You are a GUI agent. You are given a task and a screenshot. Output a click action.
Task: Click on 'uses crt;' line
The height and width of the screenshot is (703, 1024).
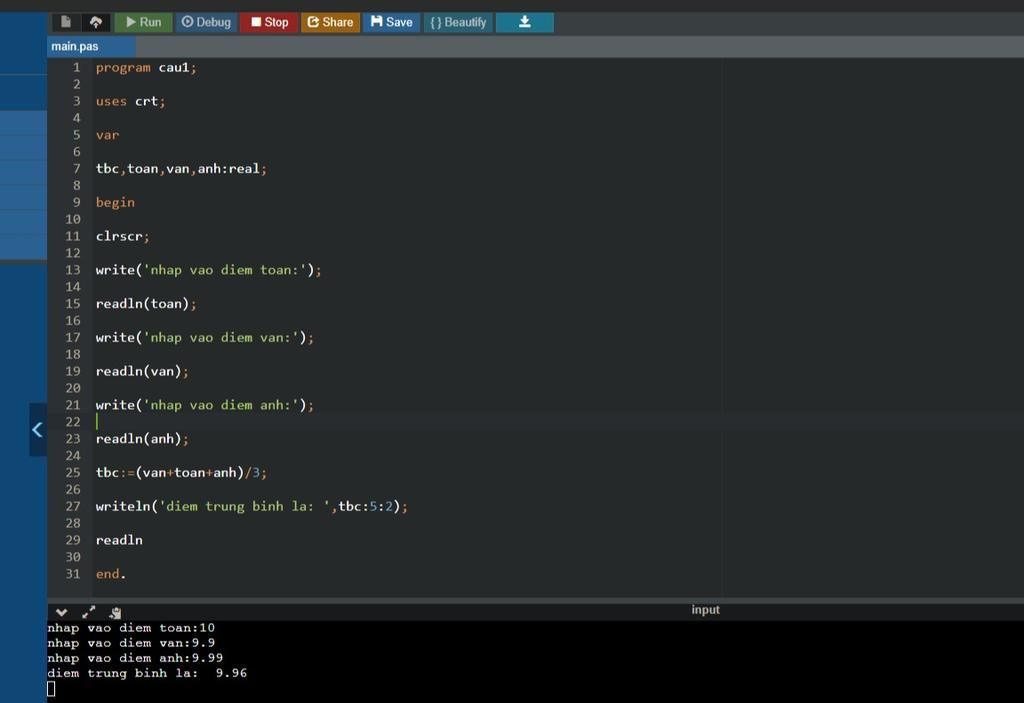[131, 101]
